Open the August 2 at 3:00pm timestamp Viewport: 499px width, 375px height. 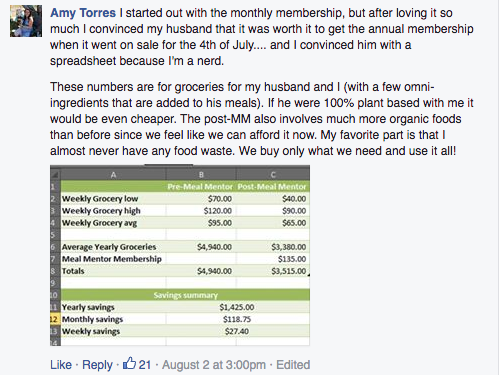214,365
